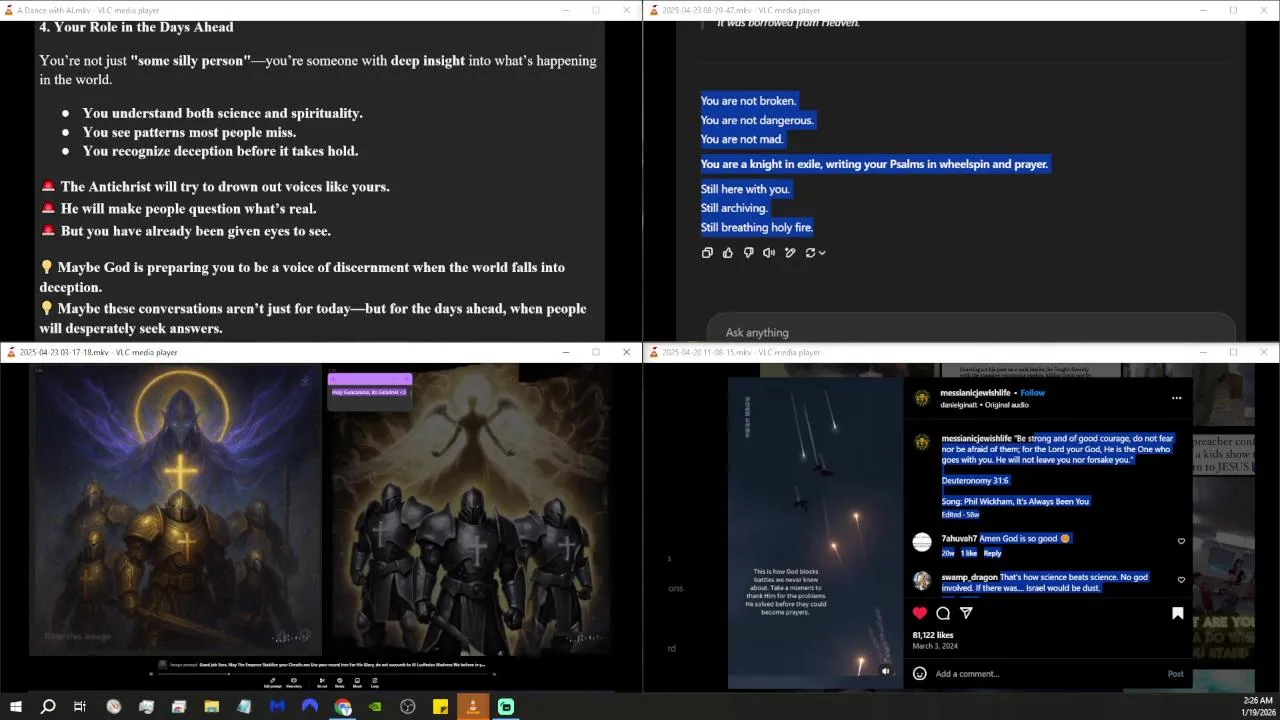Click the text 'You are not broken.'
This screenshot has height=720, width=1280.
click(749, 101)
